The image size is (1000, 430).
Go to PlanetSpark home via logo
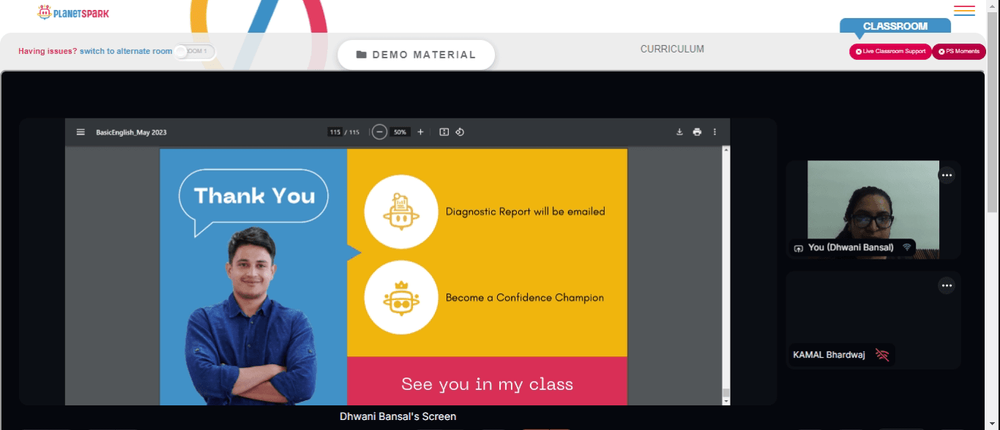click(73, 12)
